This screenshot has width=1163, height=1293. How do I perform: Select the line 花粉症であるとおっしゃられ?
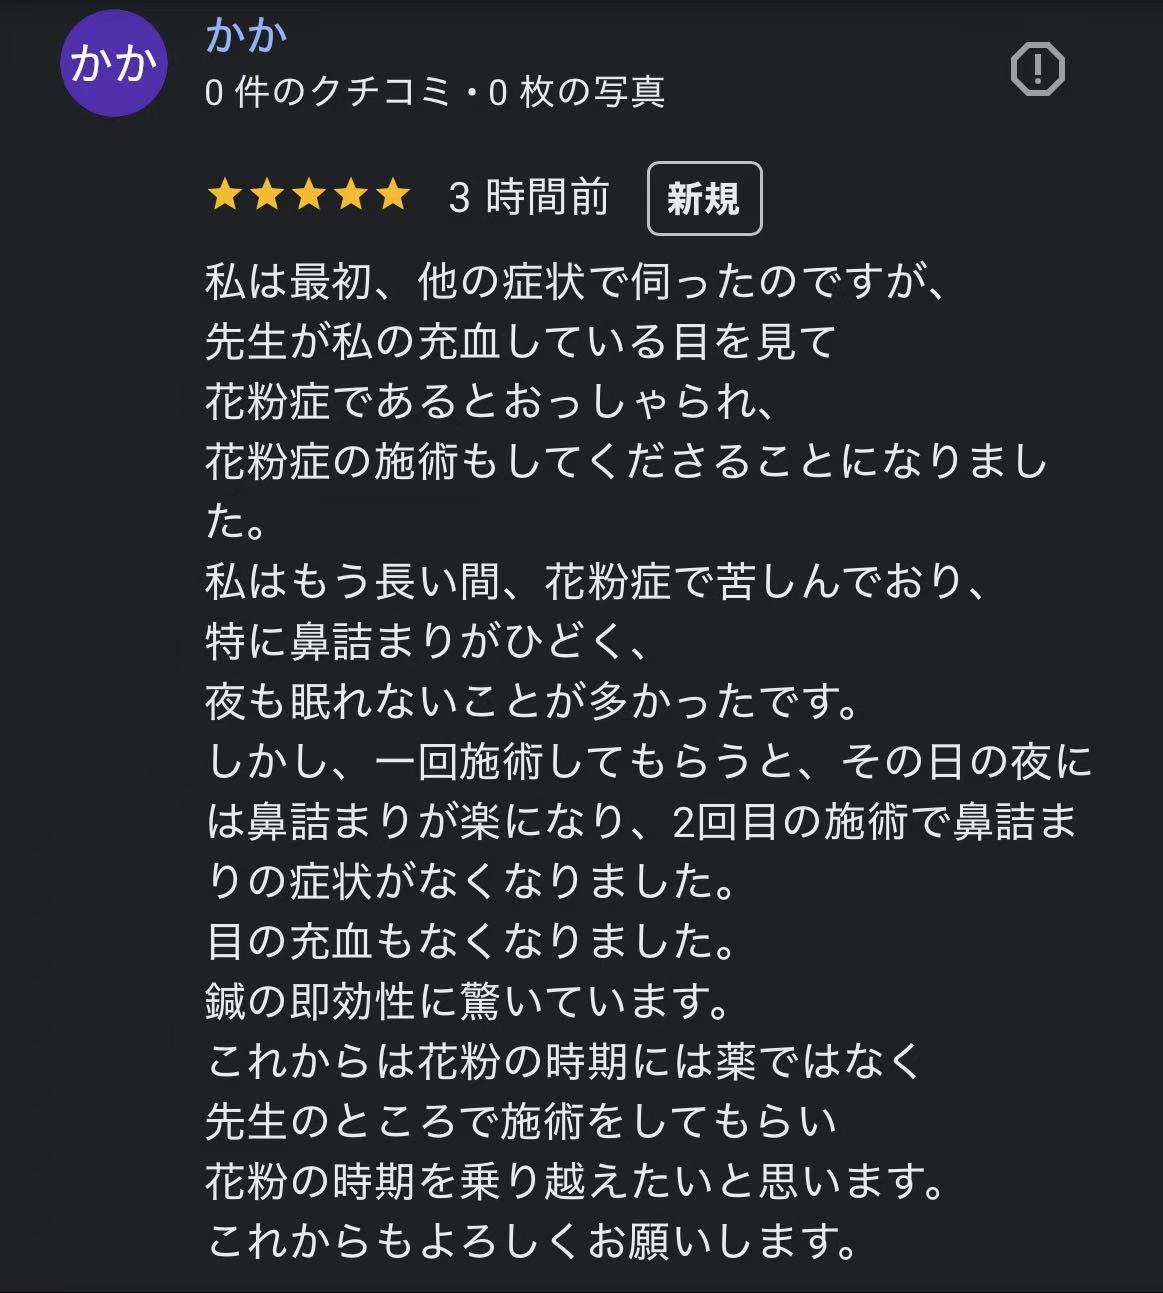(x=490, y=401)
